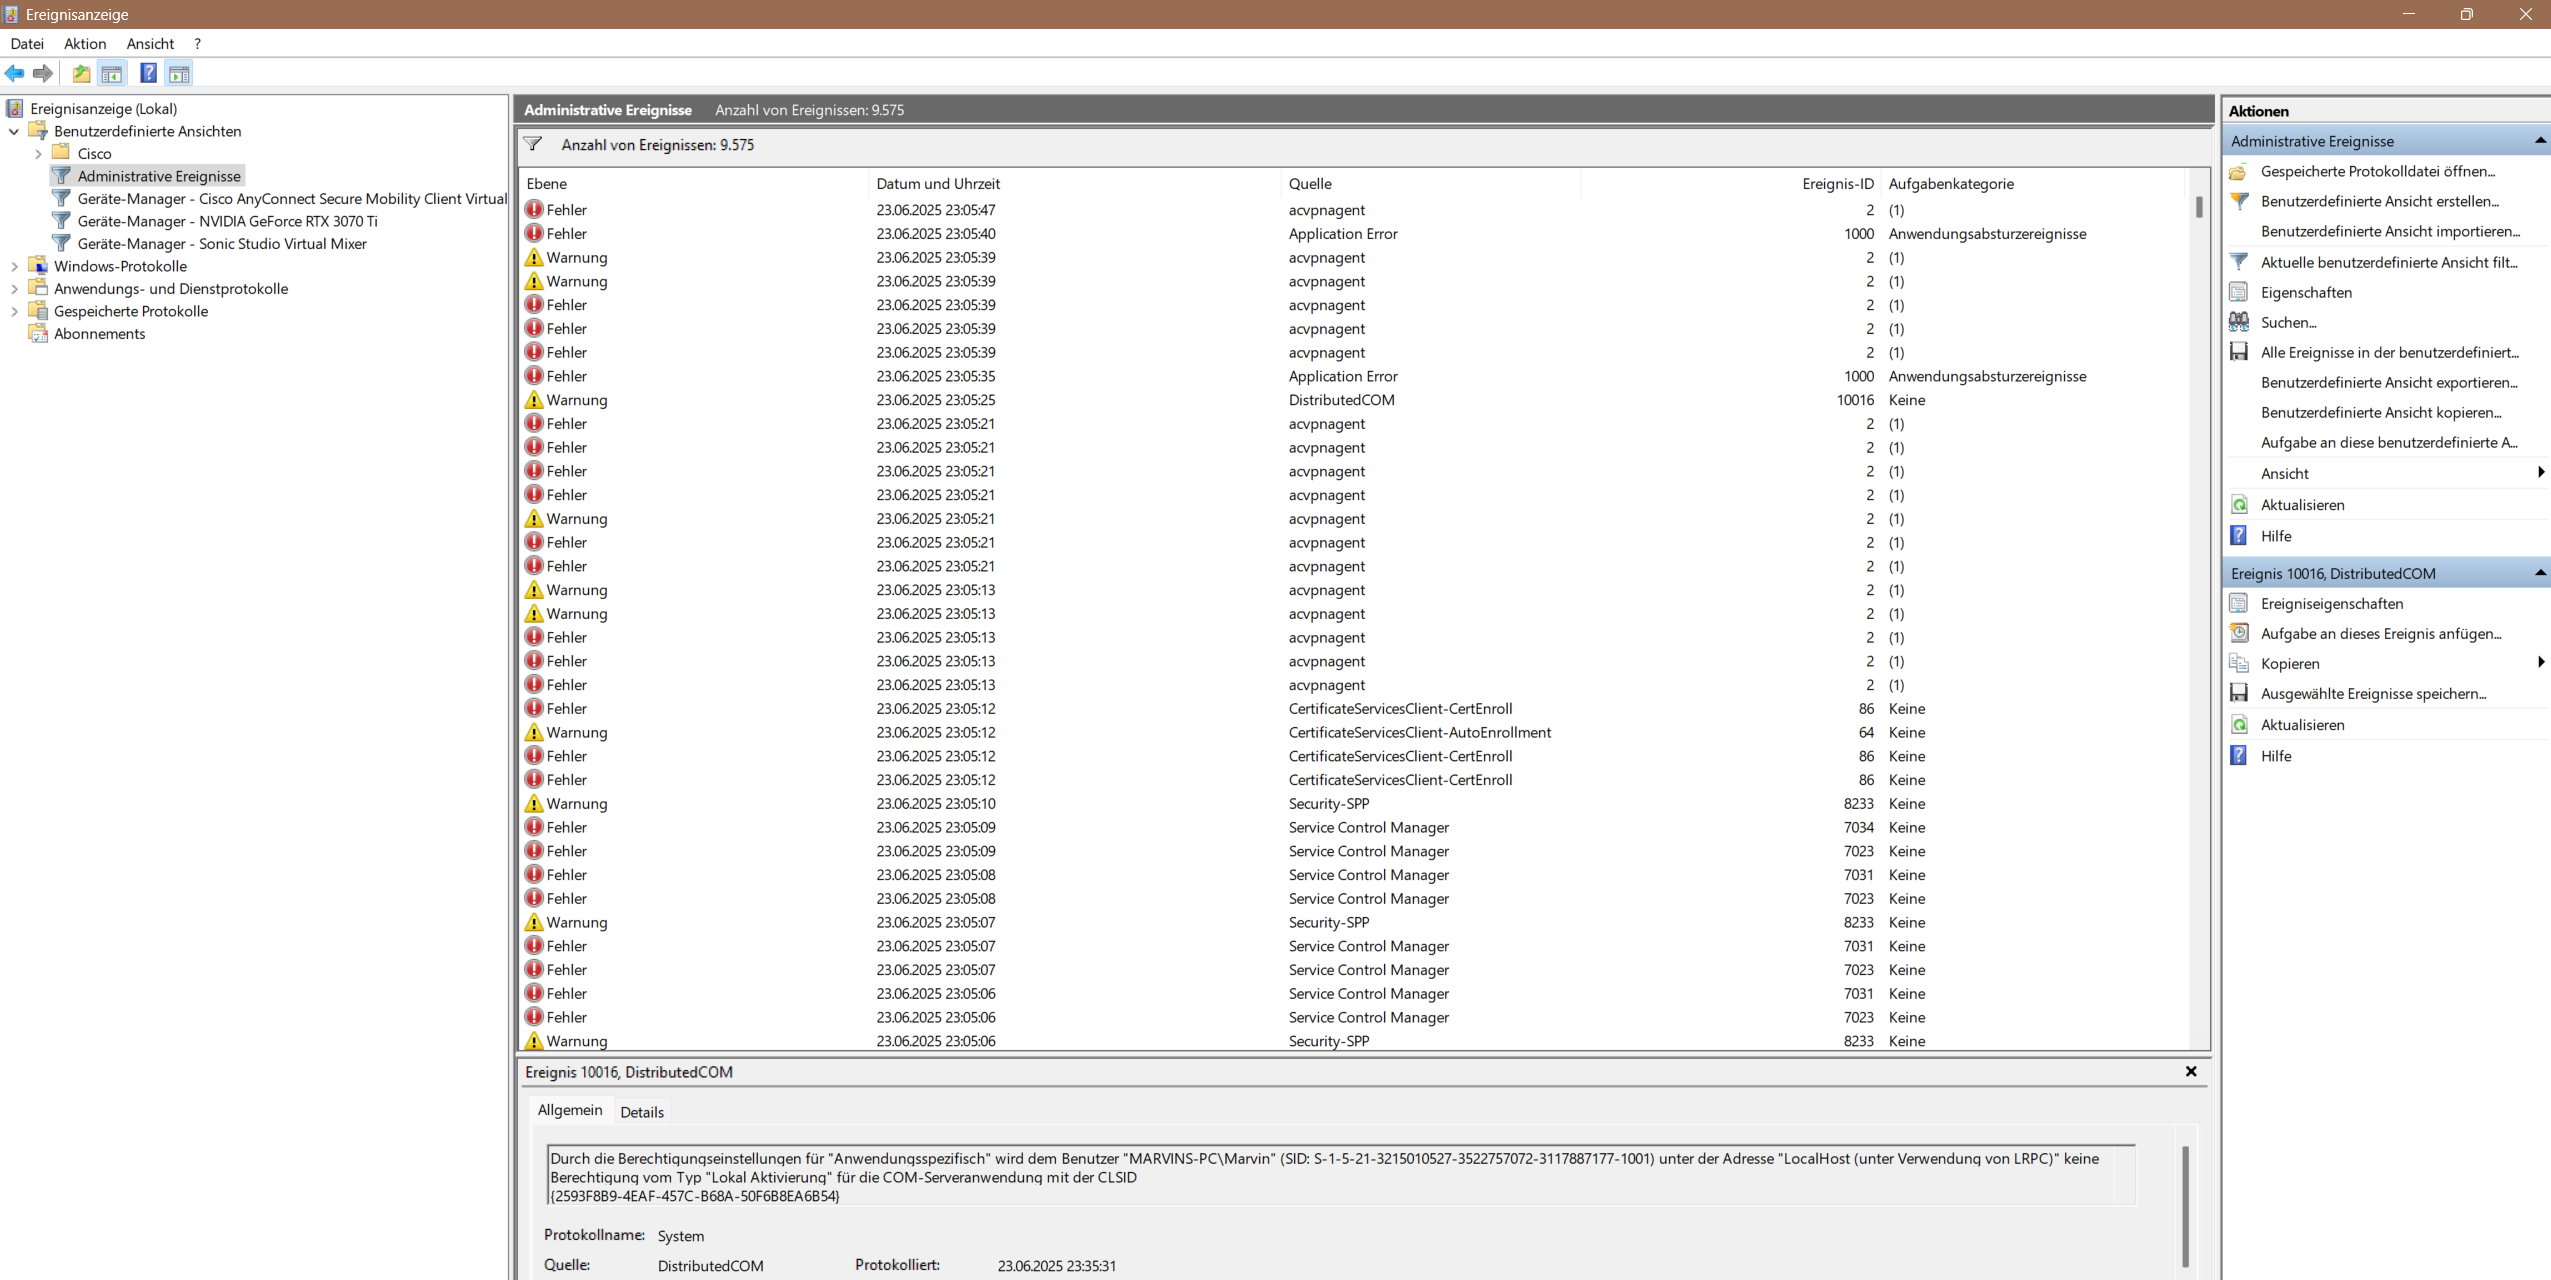Screen dimensions: 2551x1280
Task: Click Ereigniseigenschaften icon in actions pane
Action: (2239, 603)
